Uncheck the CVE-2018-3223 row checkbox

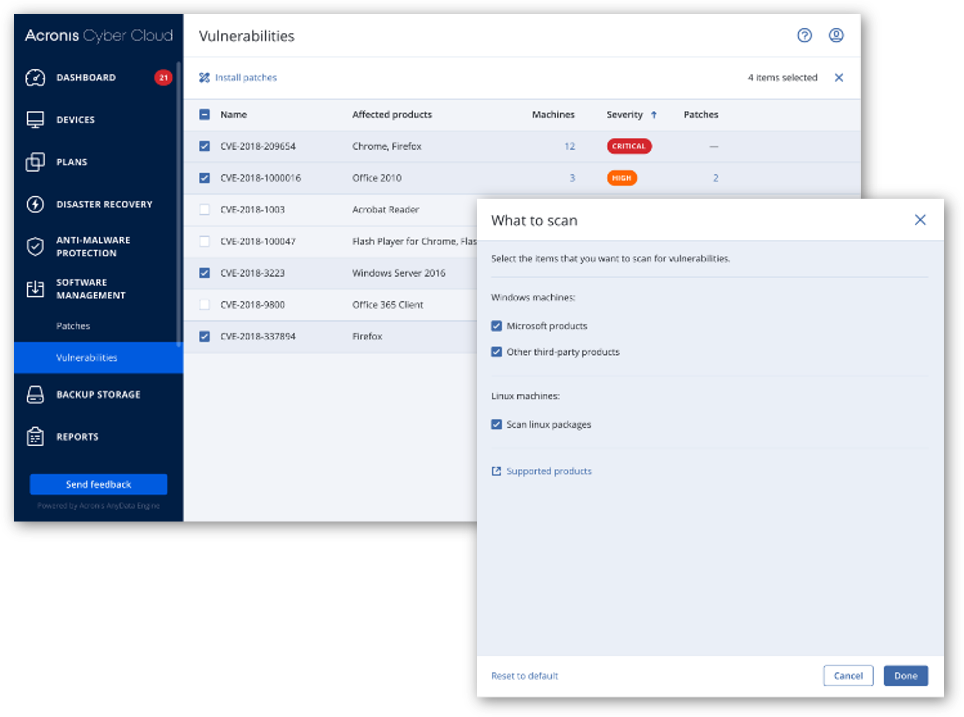click(x=204, y=273)
